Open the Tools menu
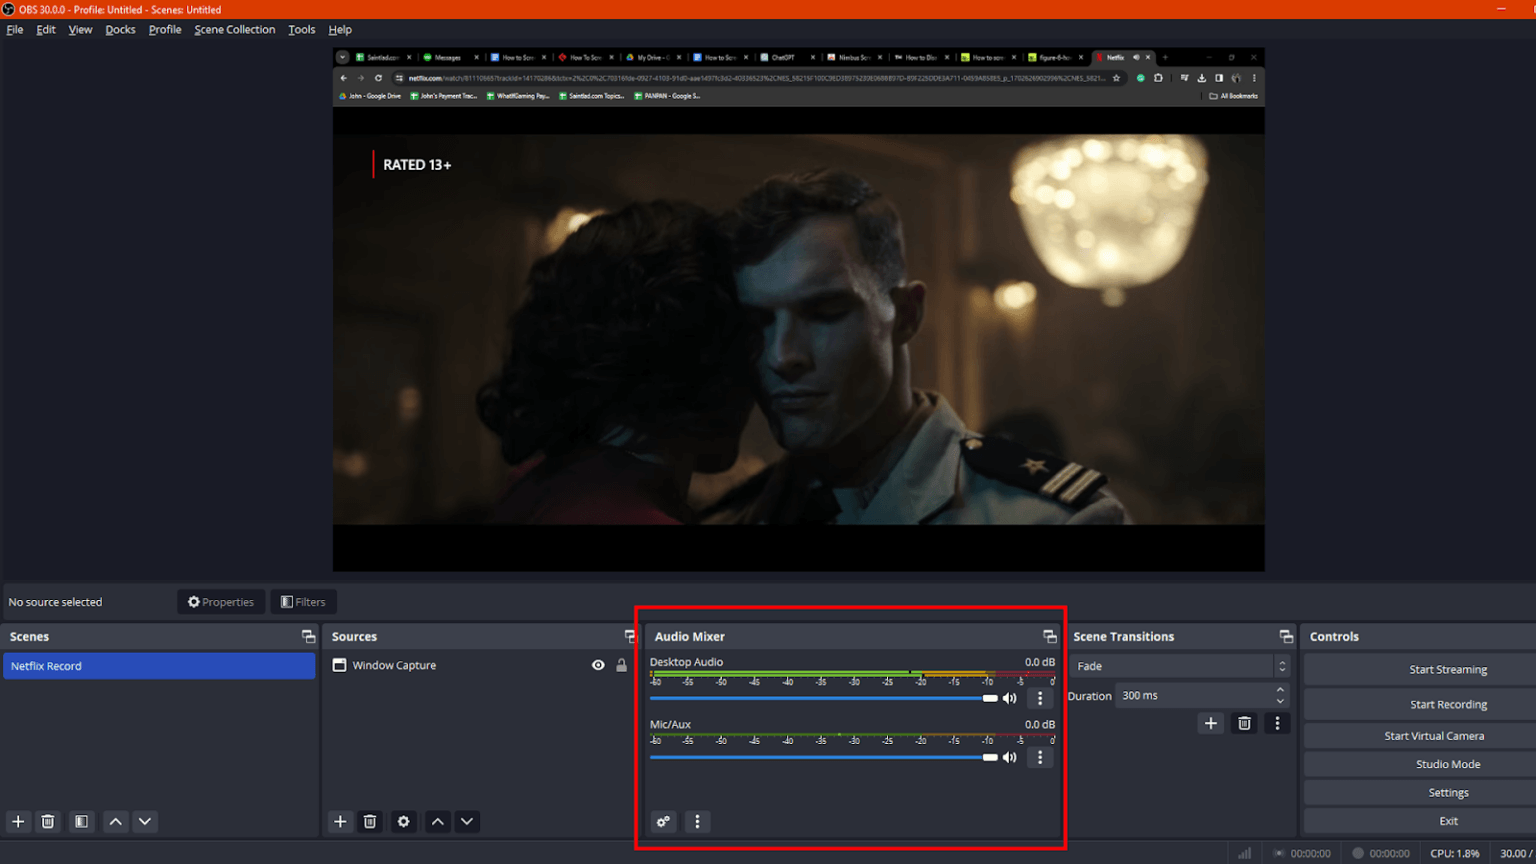The height and width of the screenshot is (864, 1536). 301,29
